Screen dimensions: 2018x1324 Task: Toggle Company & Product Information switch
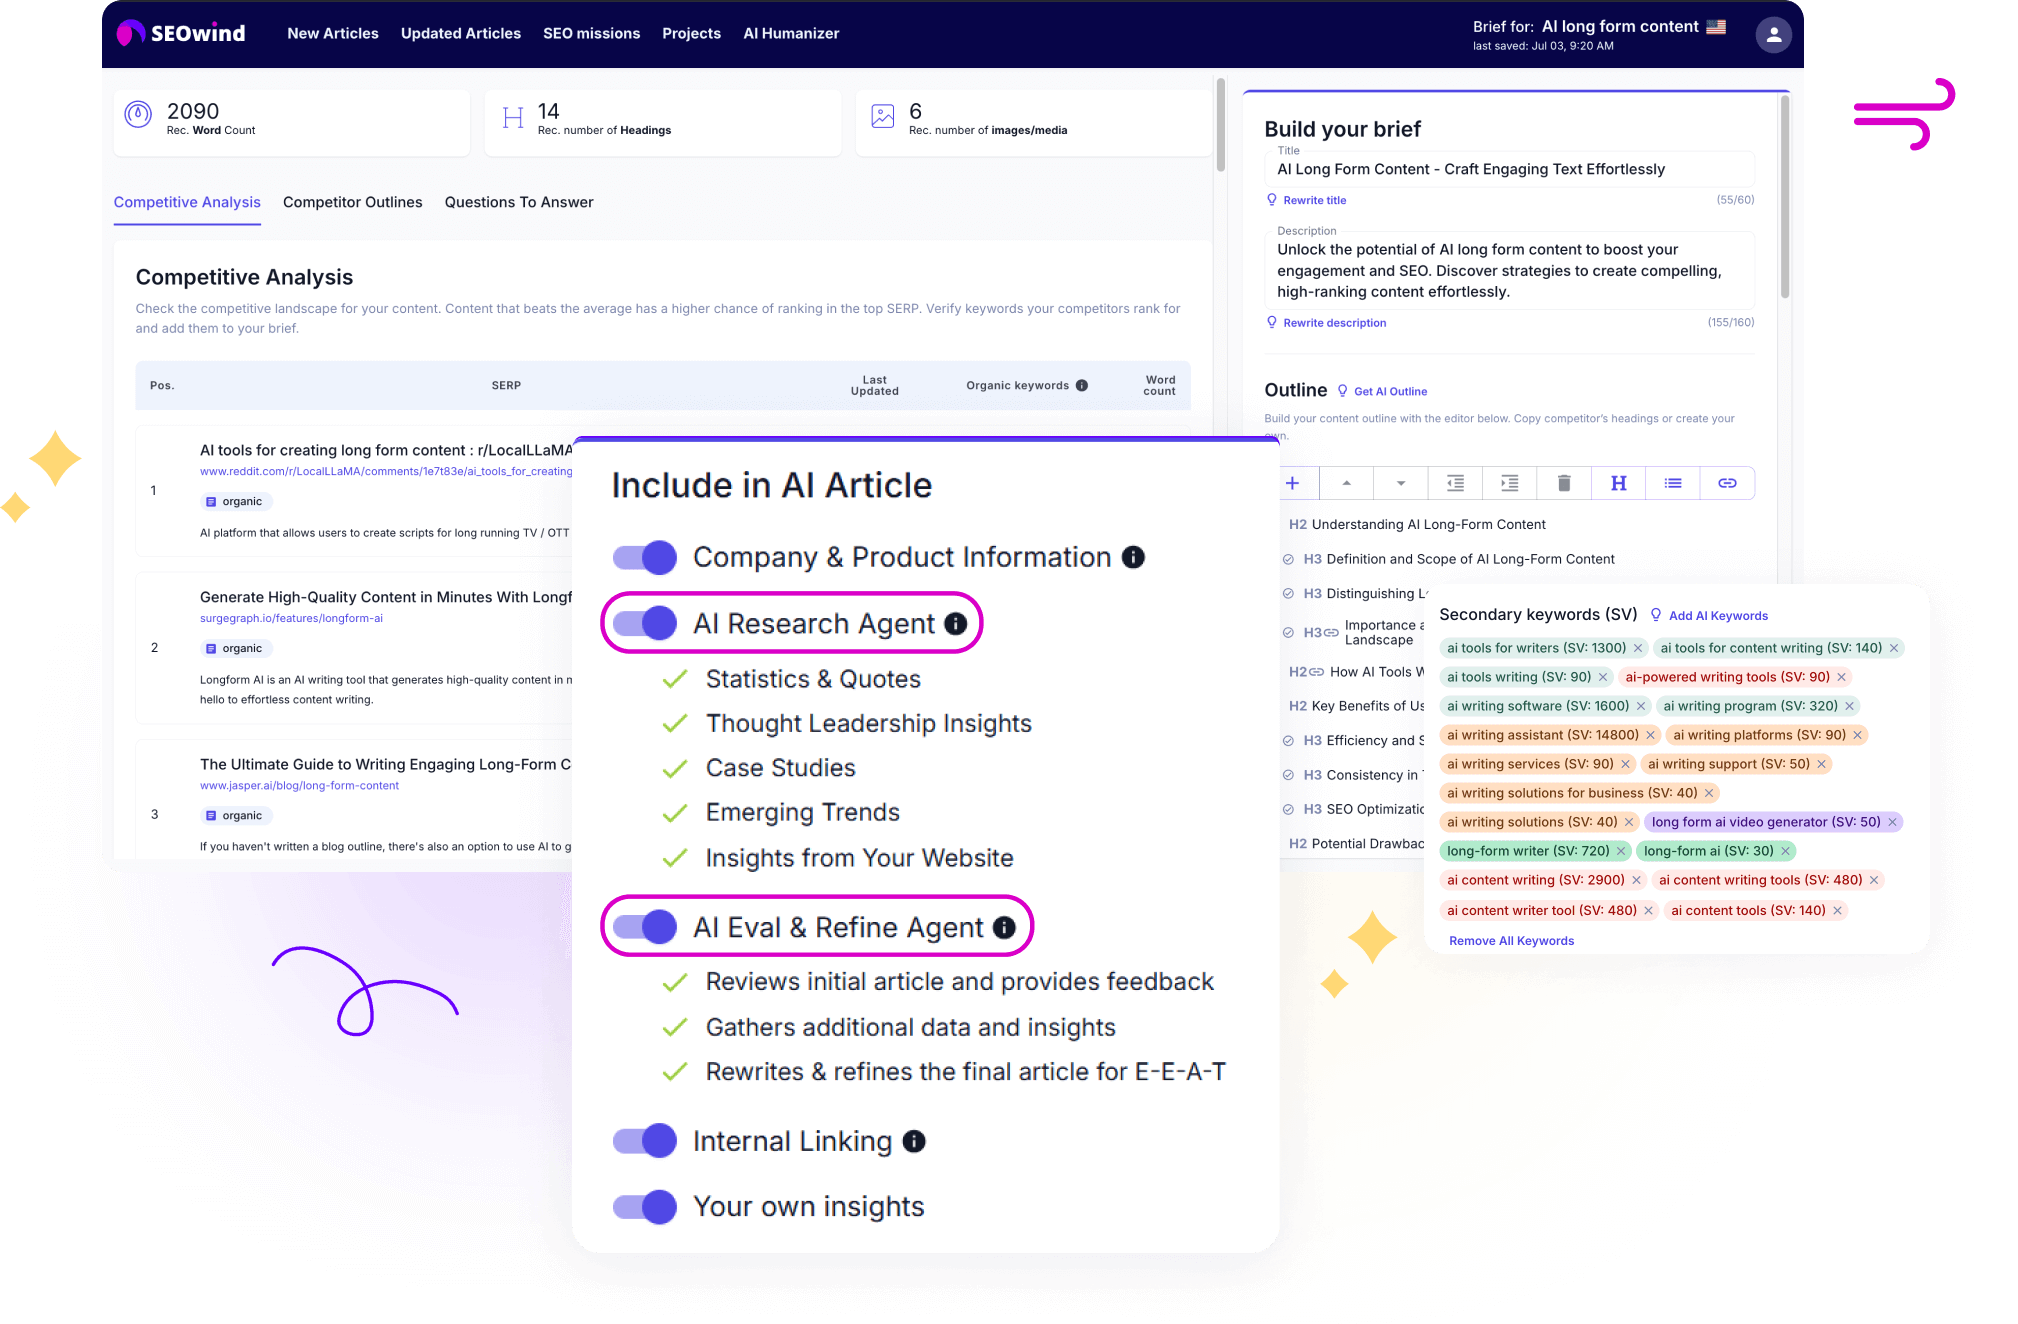(645, 557)
